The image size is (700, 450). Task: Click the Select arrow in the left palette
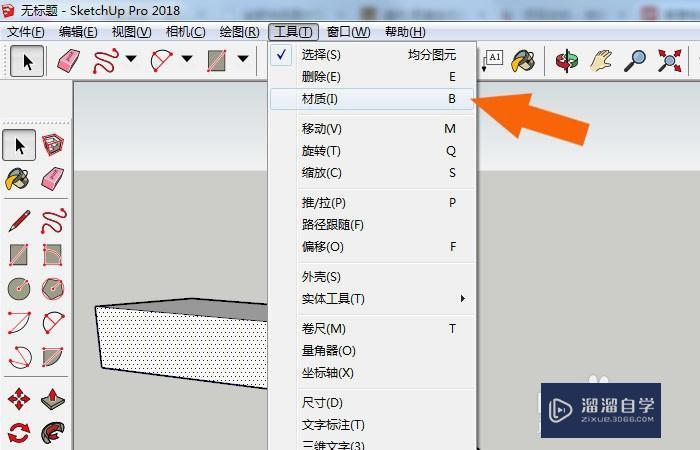coord(19,145)
